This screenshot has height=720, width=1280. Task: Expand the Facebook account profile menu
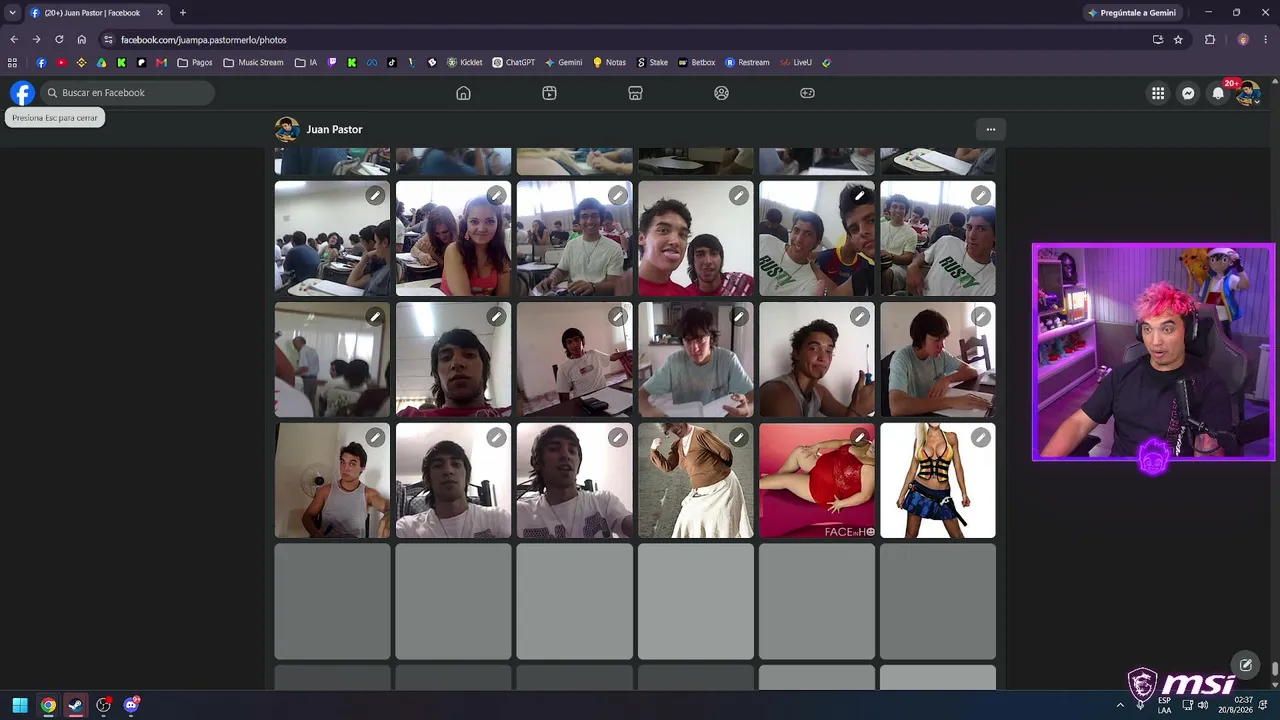click(1248, 93)
